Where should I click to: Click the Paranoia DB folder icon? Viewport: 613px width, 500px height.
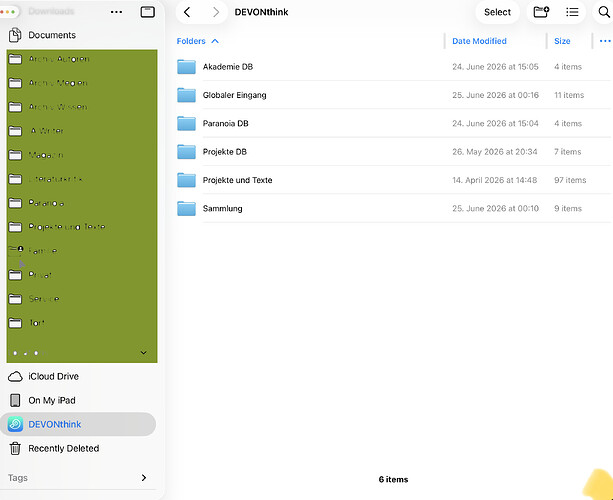(x=186, y=124)
